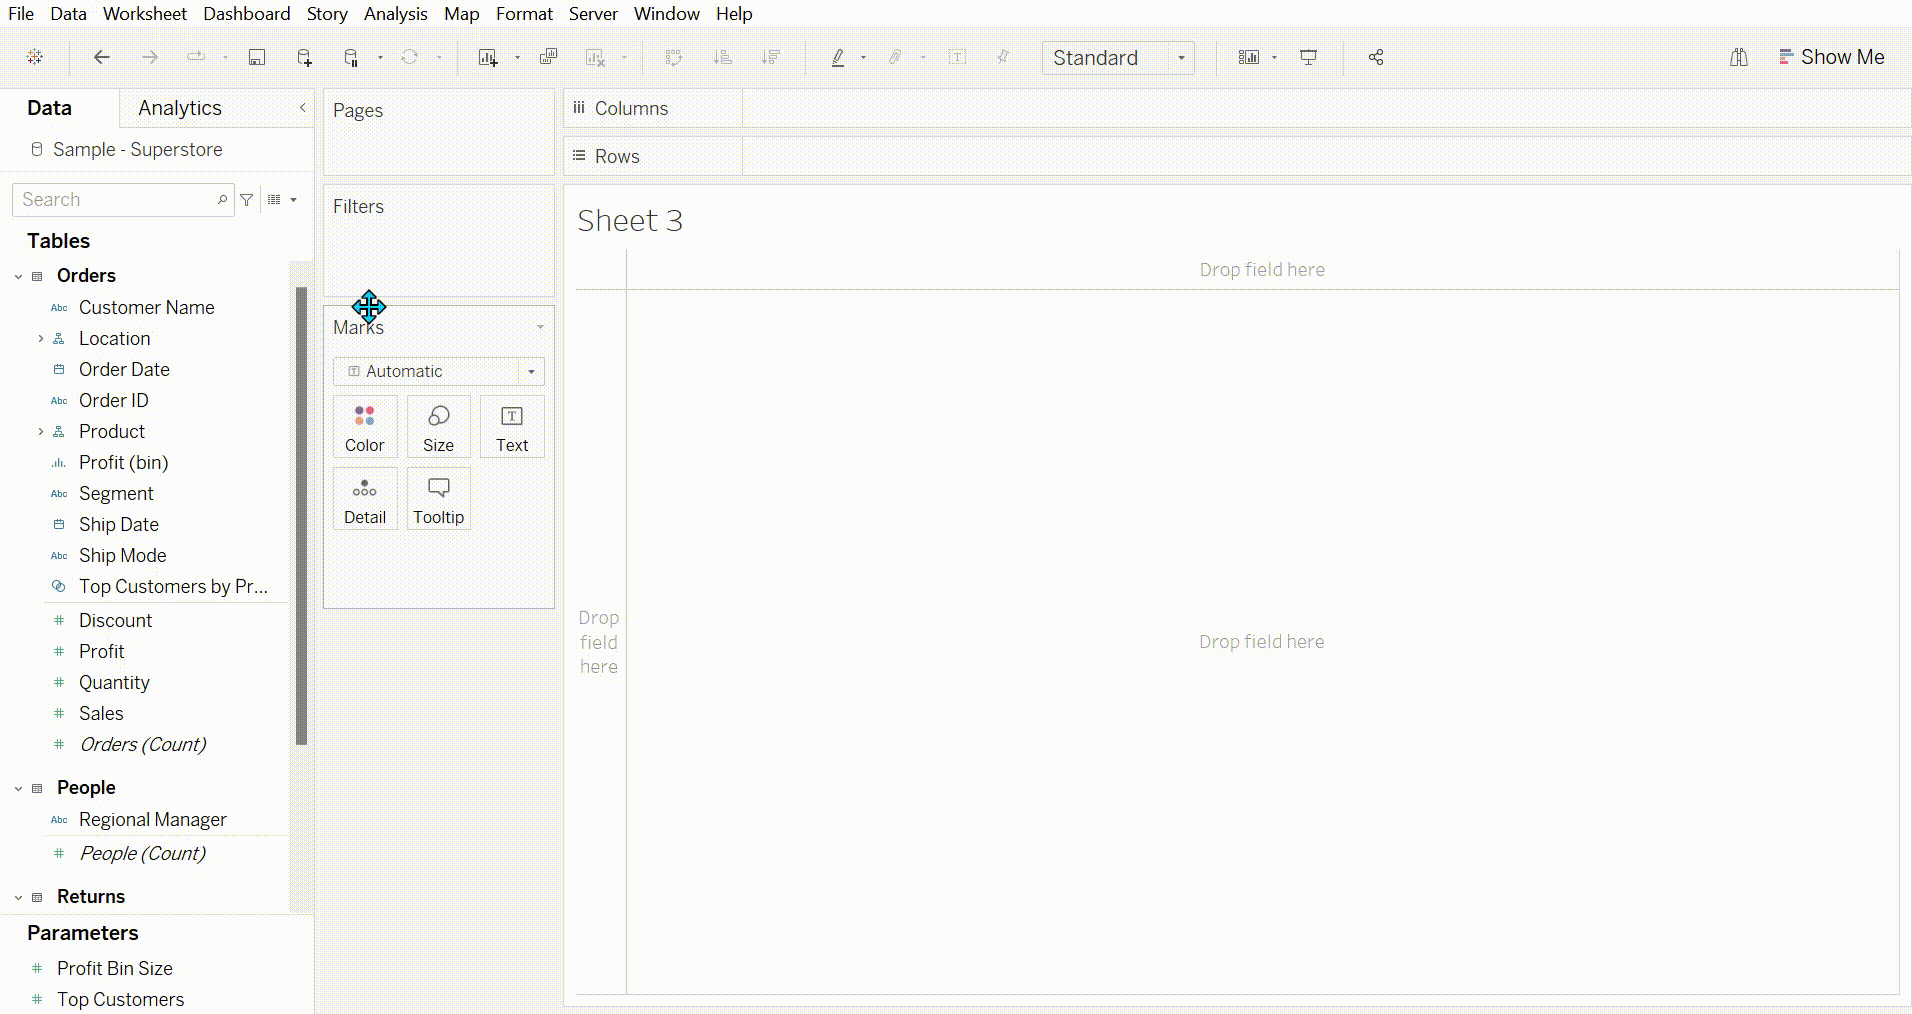Click the Detail button on Marks card
1912x1014 pixels.
(x=364, y=499)
